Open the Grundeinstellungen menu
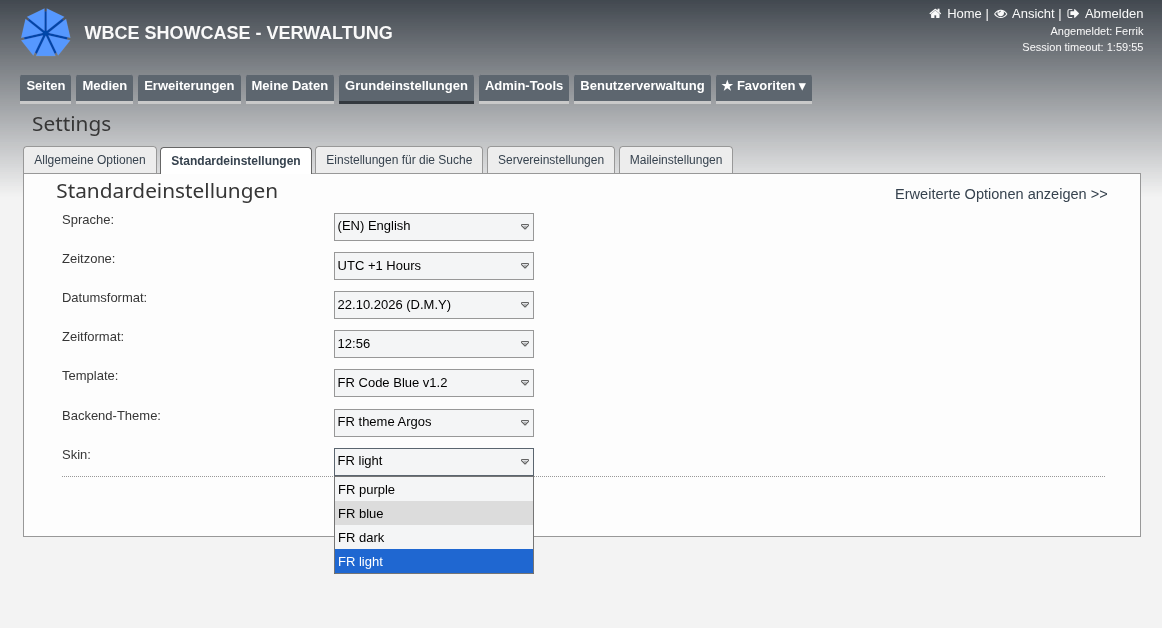1162x628 pixels. tap(406, 87)
